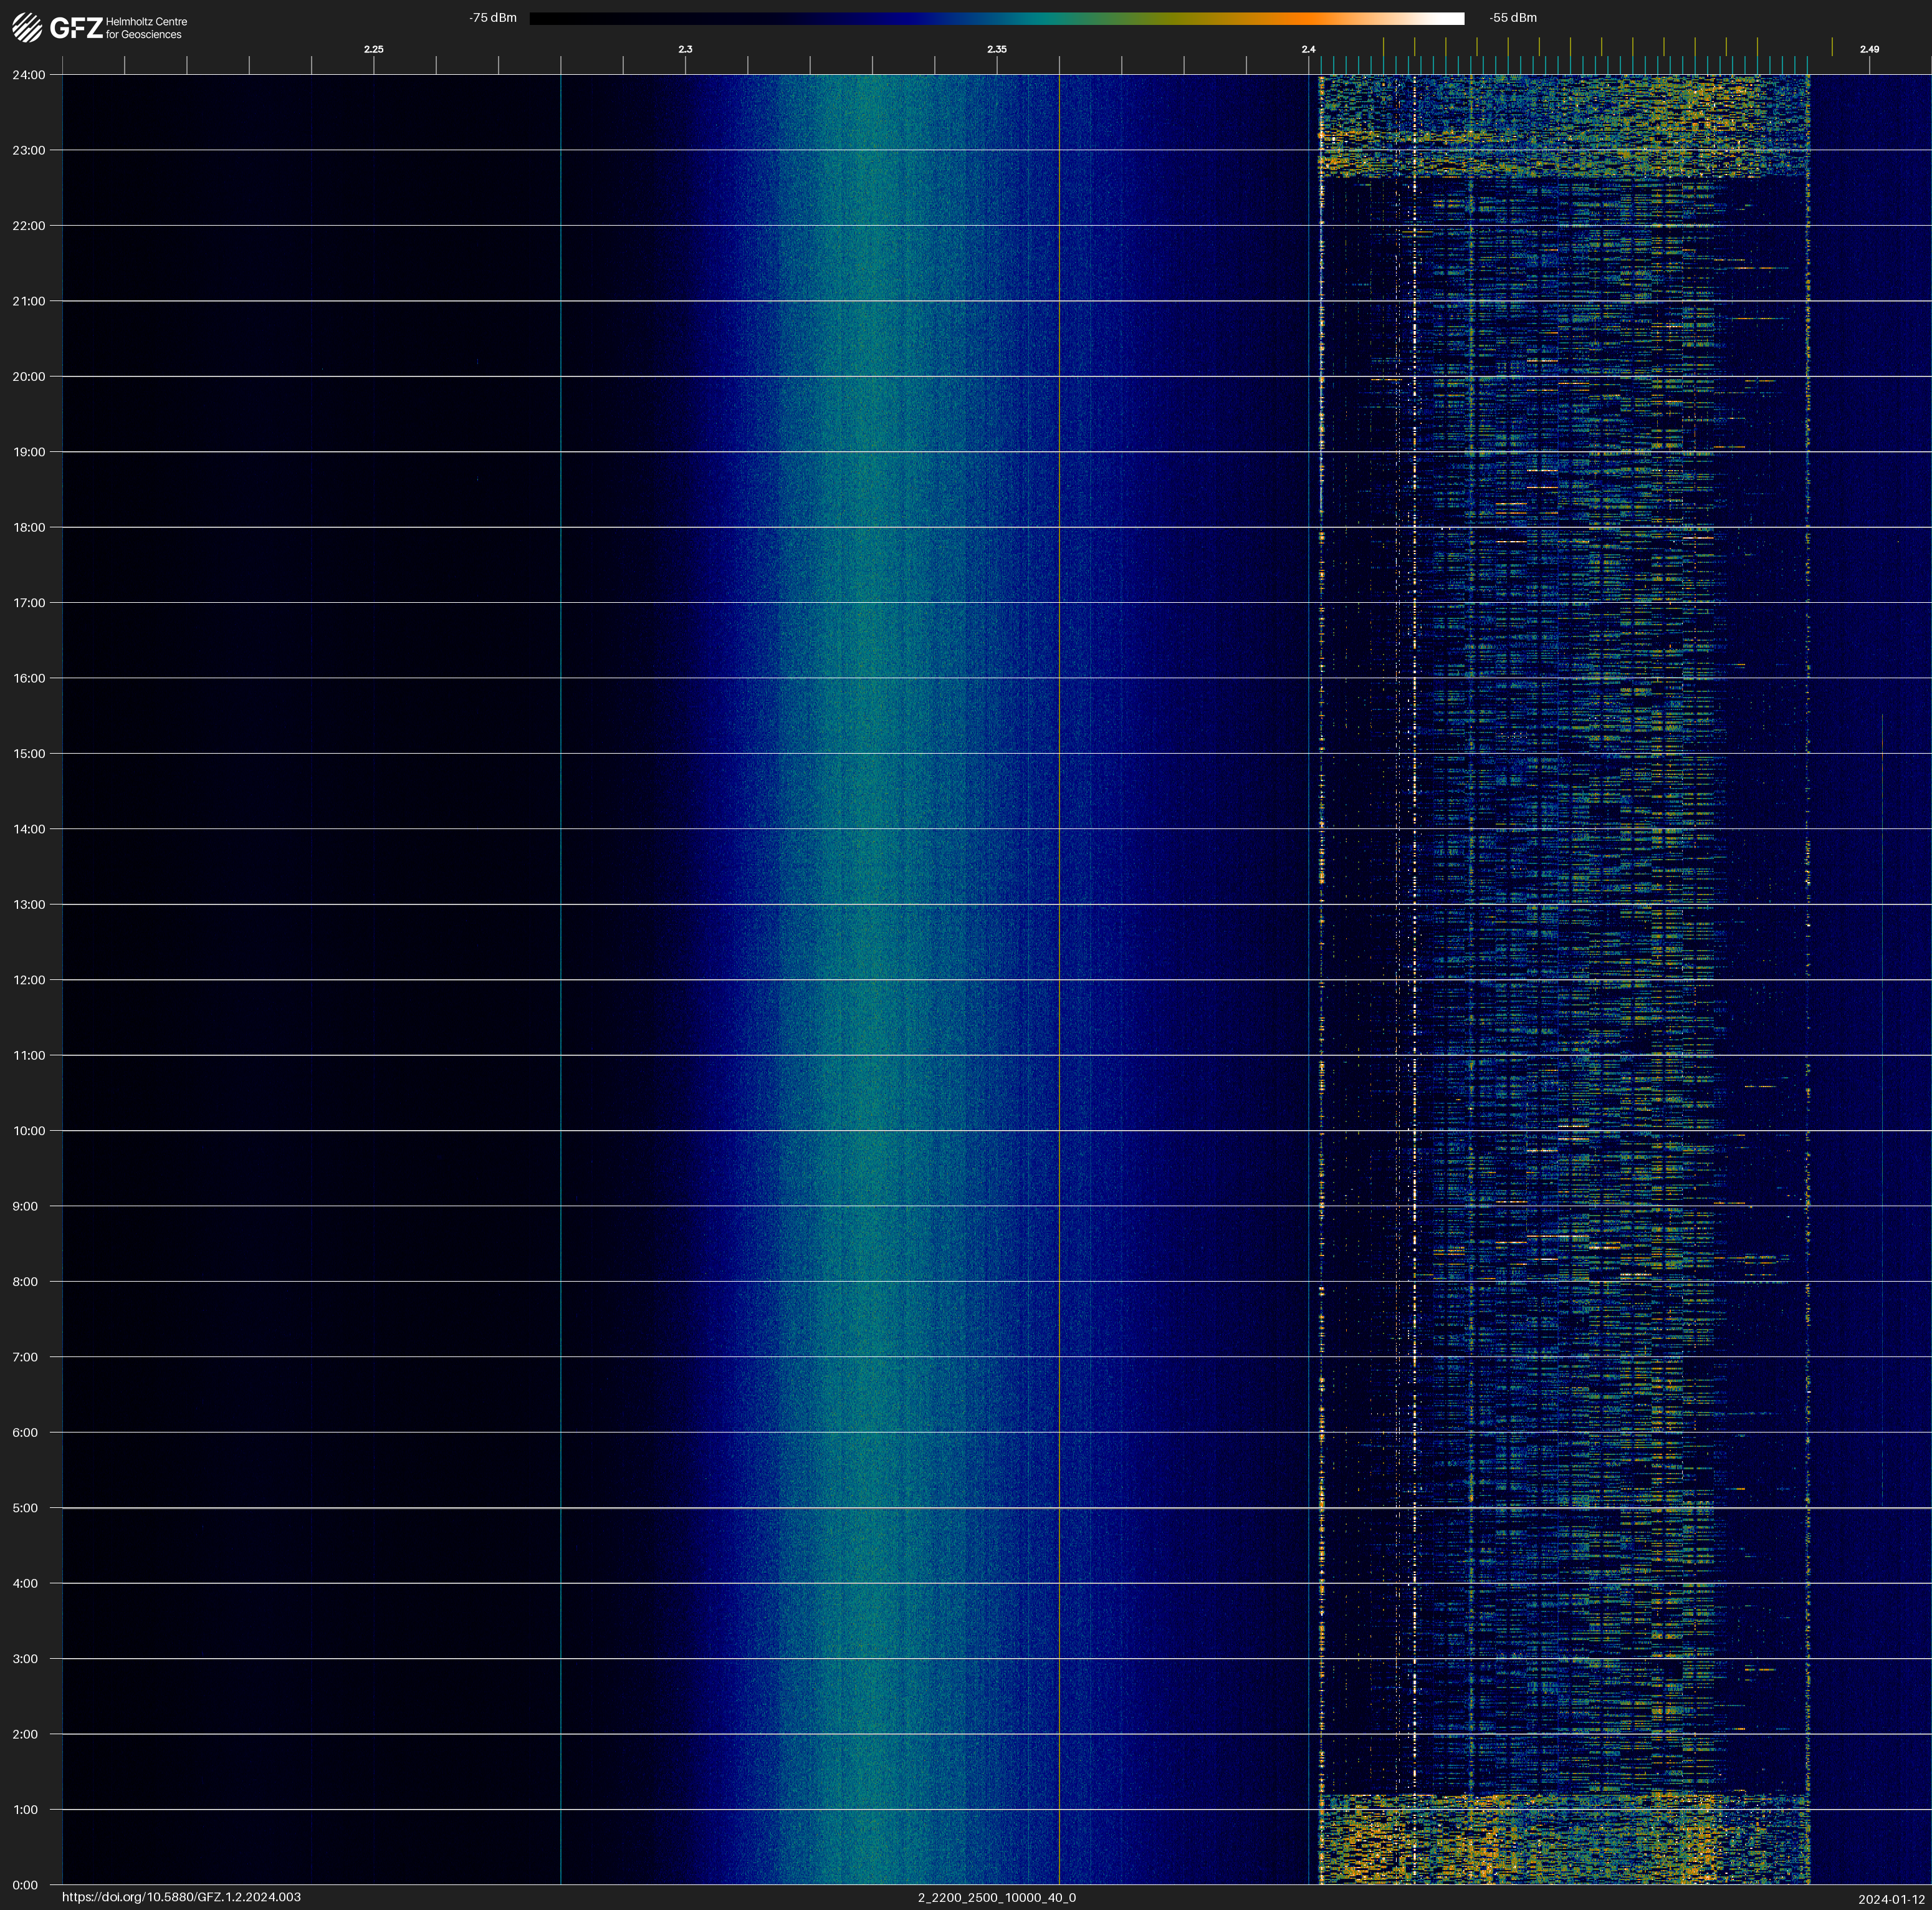This screenshot has width=1932, height=1910.
Task: Select the 2.35 frequency axis label
Action: [x=996, y=49]
